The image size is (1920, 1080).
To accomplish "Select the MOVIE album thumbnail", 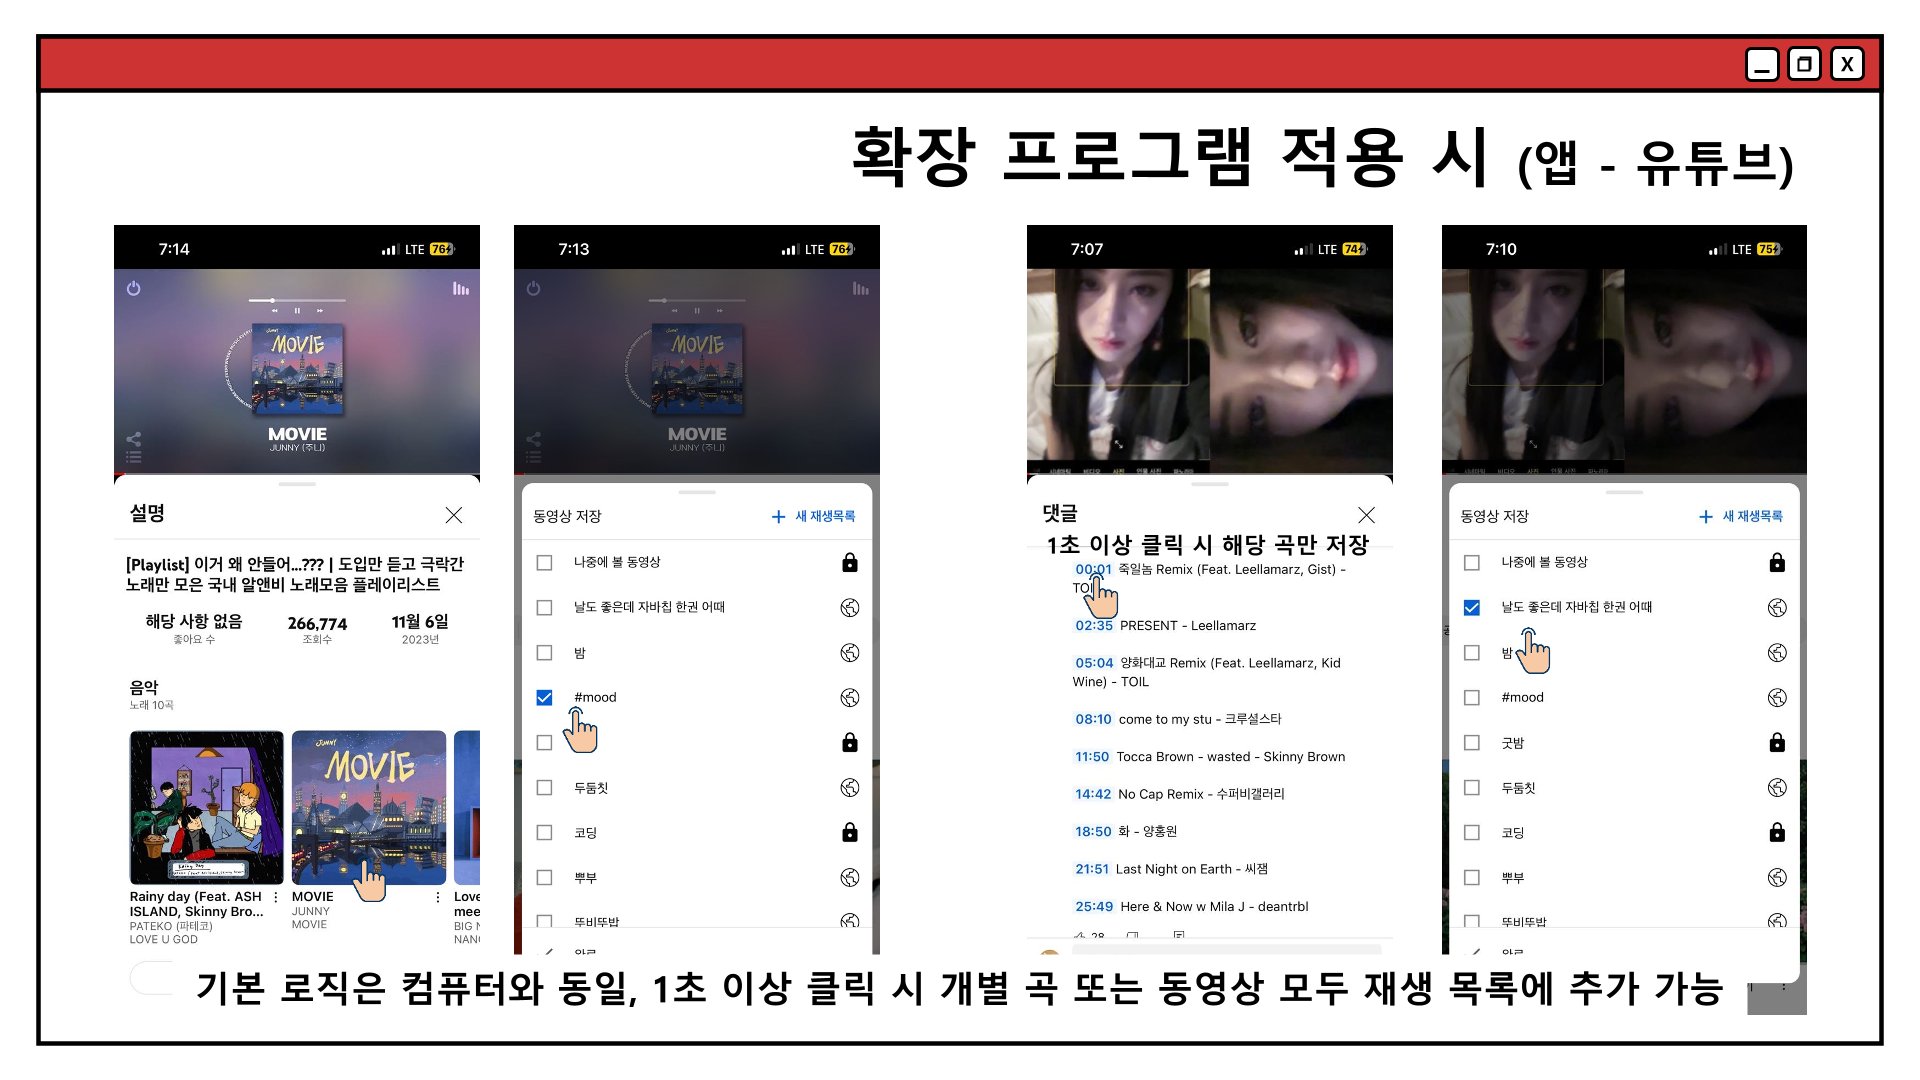I will pyautogui.click(x=368, y=806).
